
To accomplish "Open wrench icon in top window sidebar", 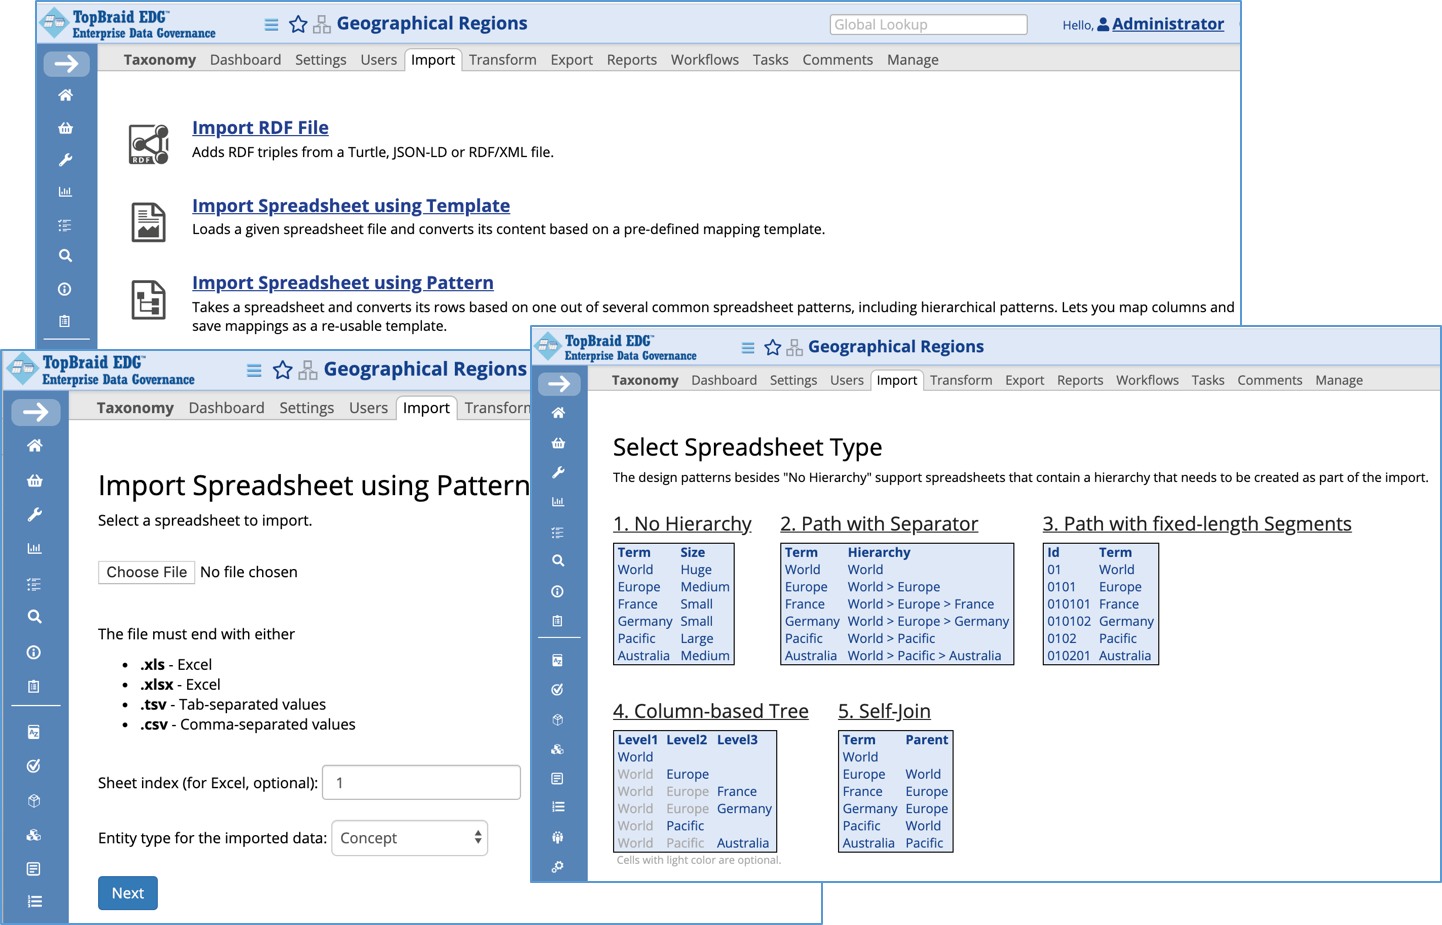I will [x=65, y=160].
